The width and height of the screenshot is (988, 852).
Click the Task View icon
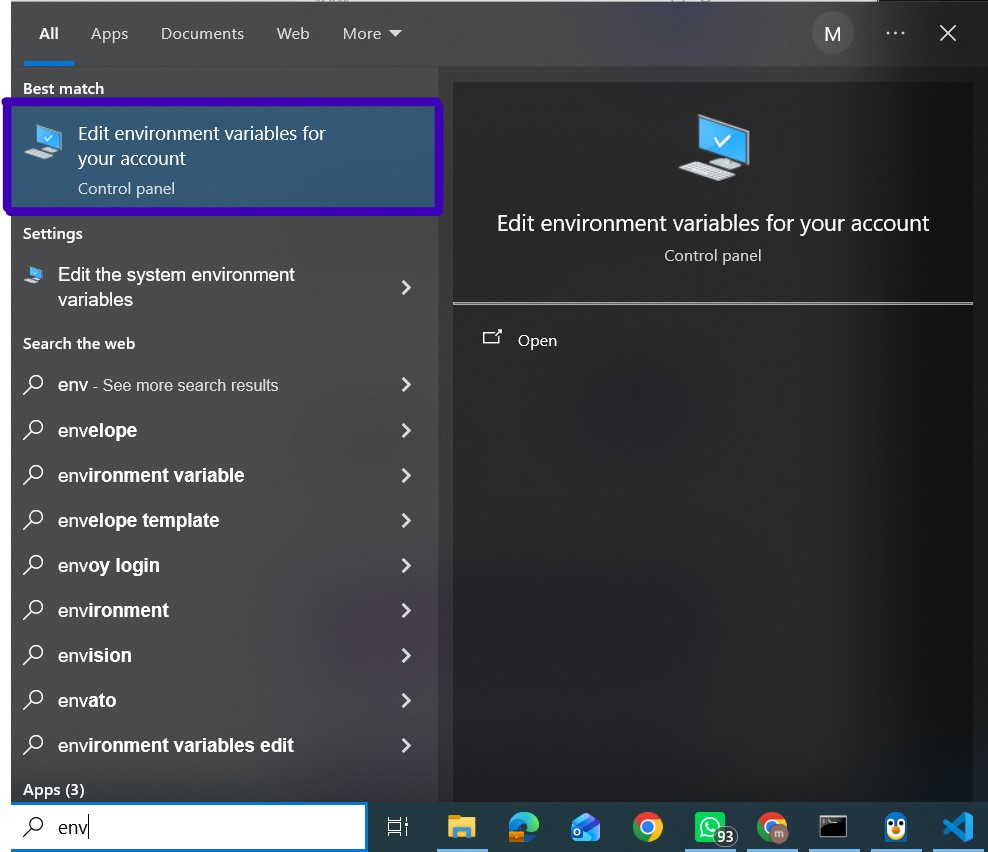pyautogui.click(x=398, y=826)
